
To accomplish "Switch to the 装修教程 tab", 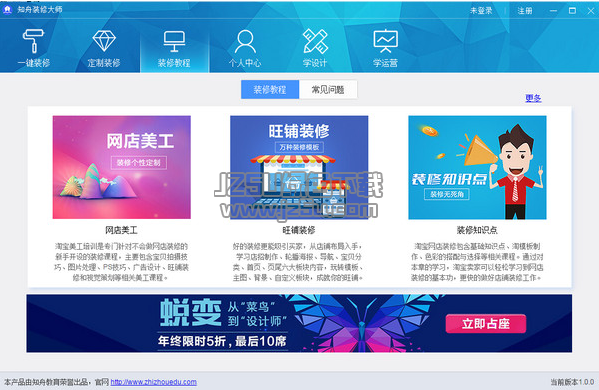I will pos(270,90).
